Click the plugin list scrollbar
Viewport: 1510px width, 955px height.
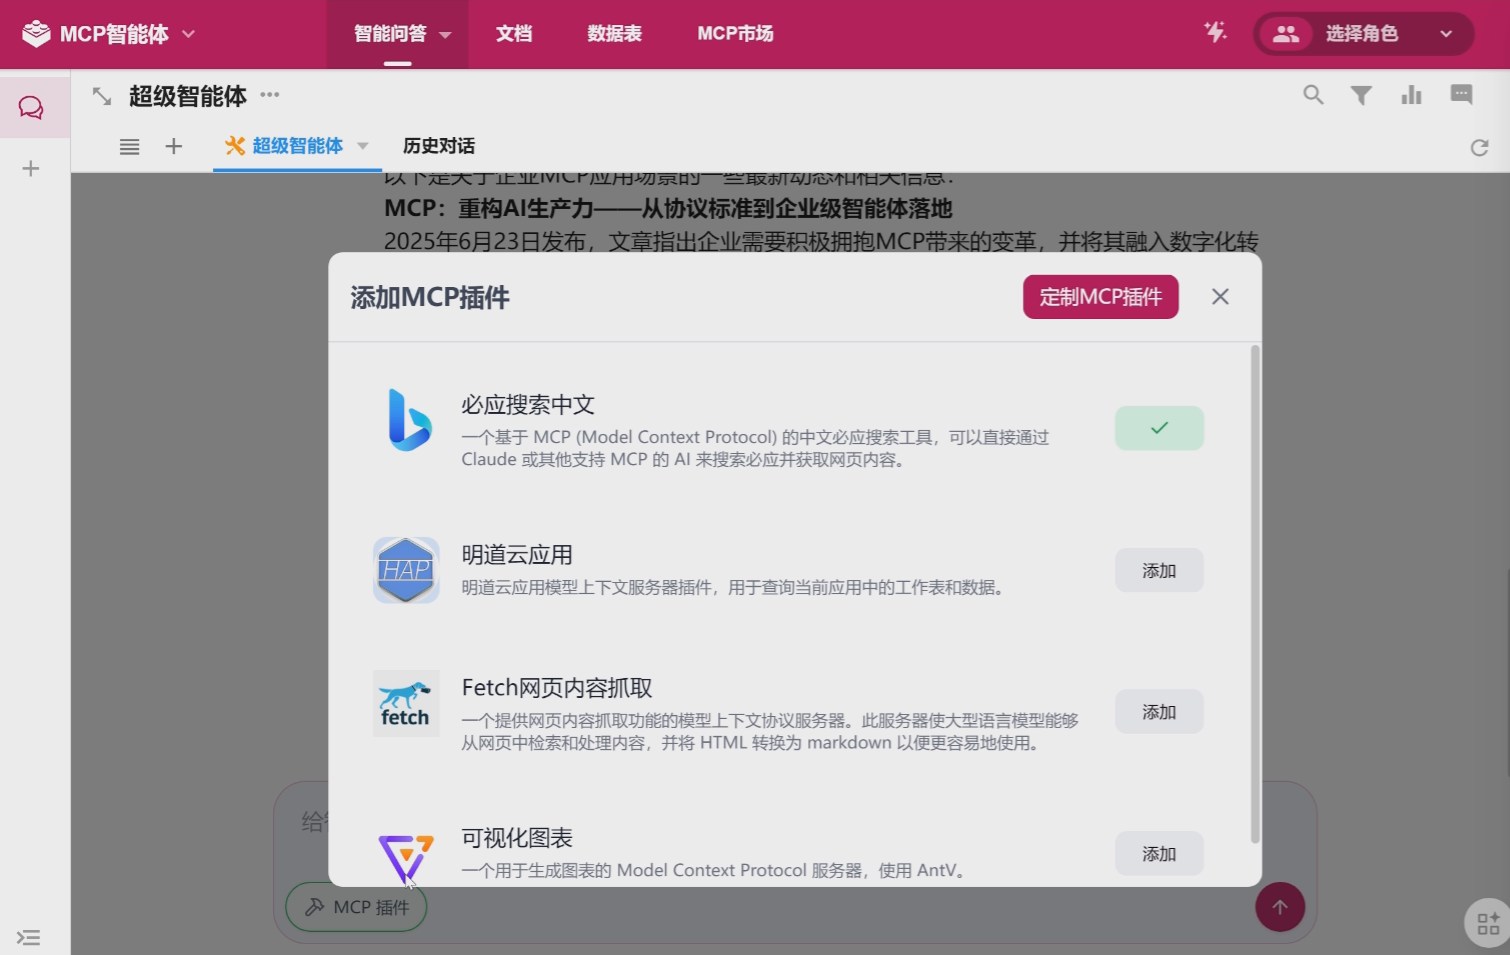click(x=1255, y=594)
